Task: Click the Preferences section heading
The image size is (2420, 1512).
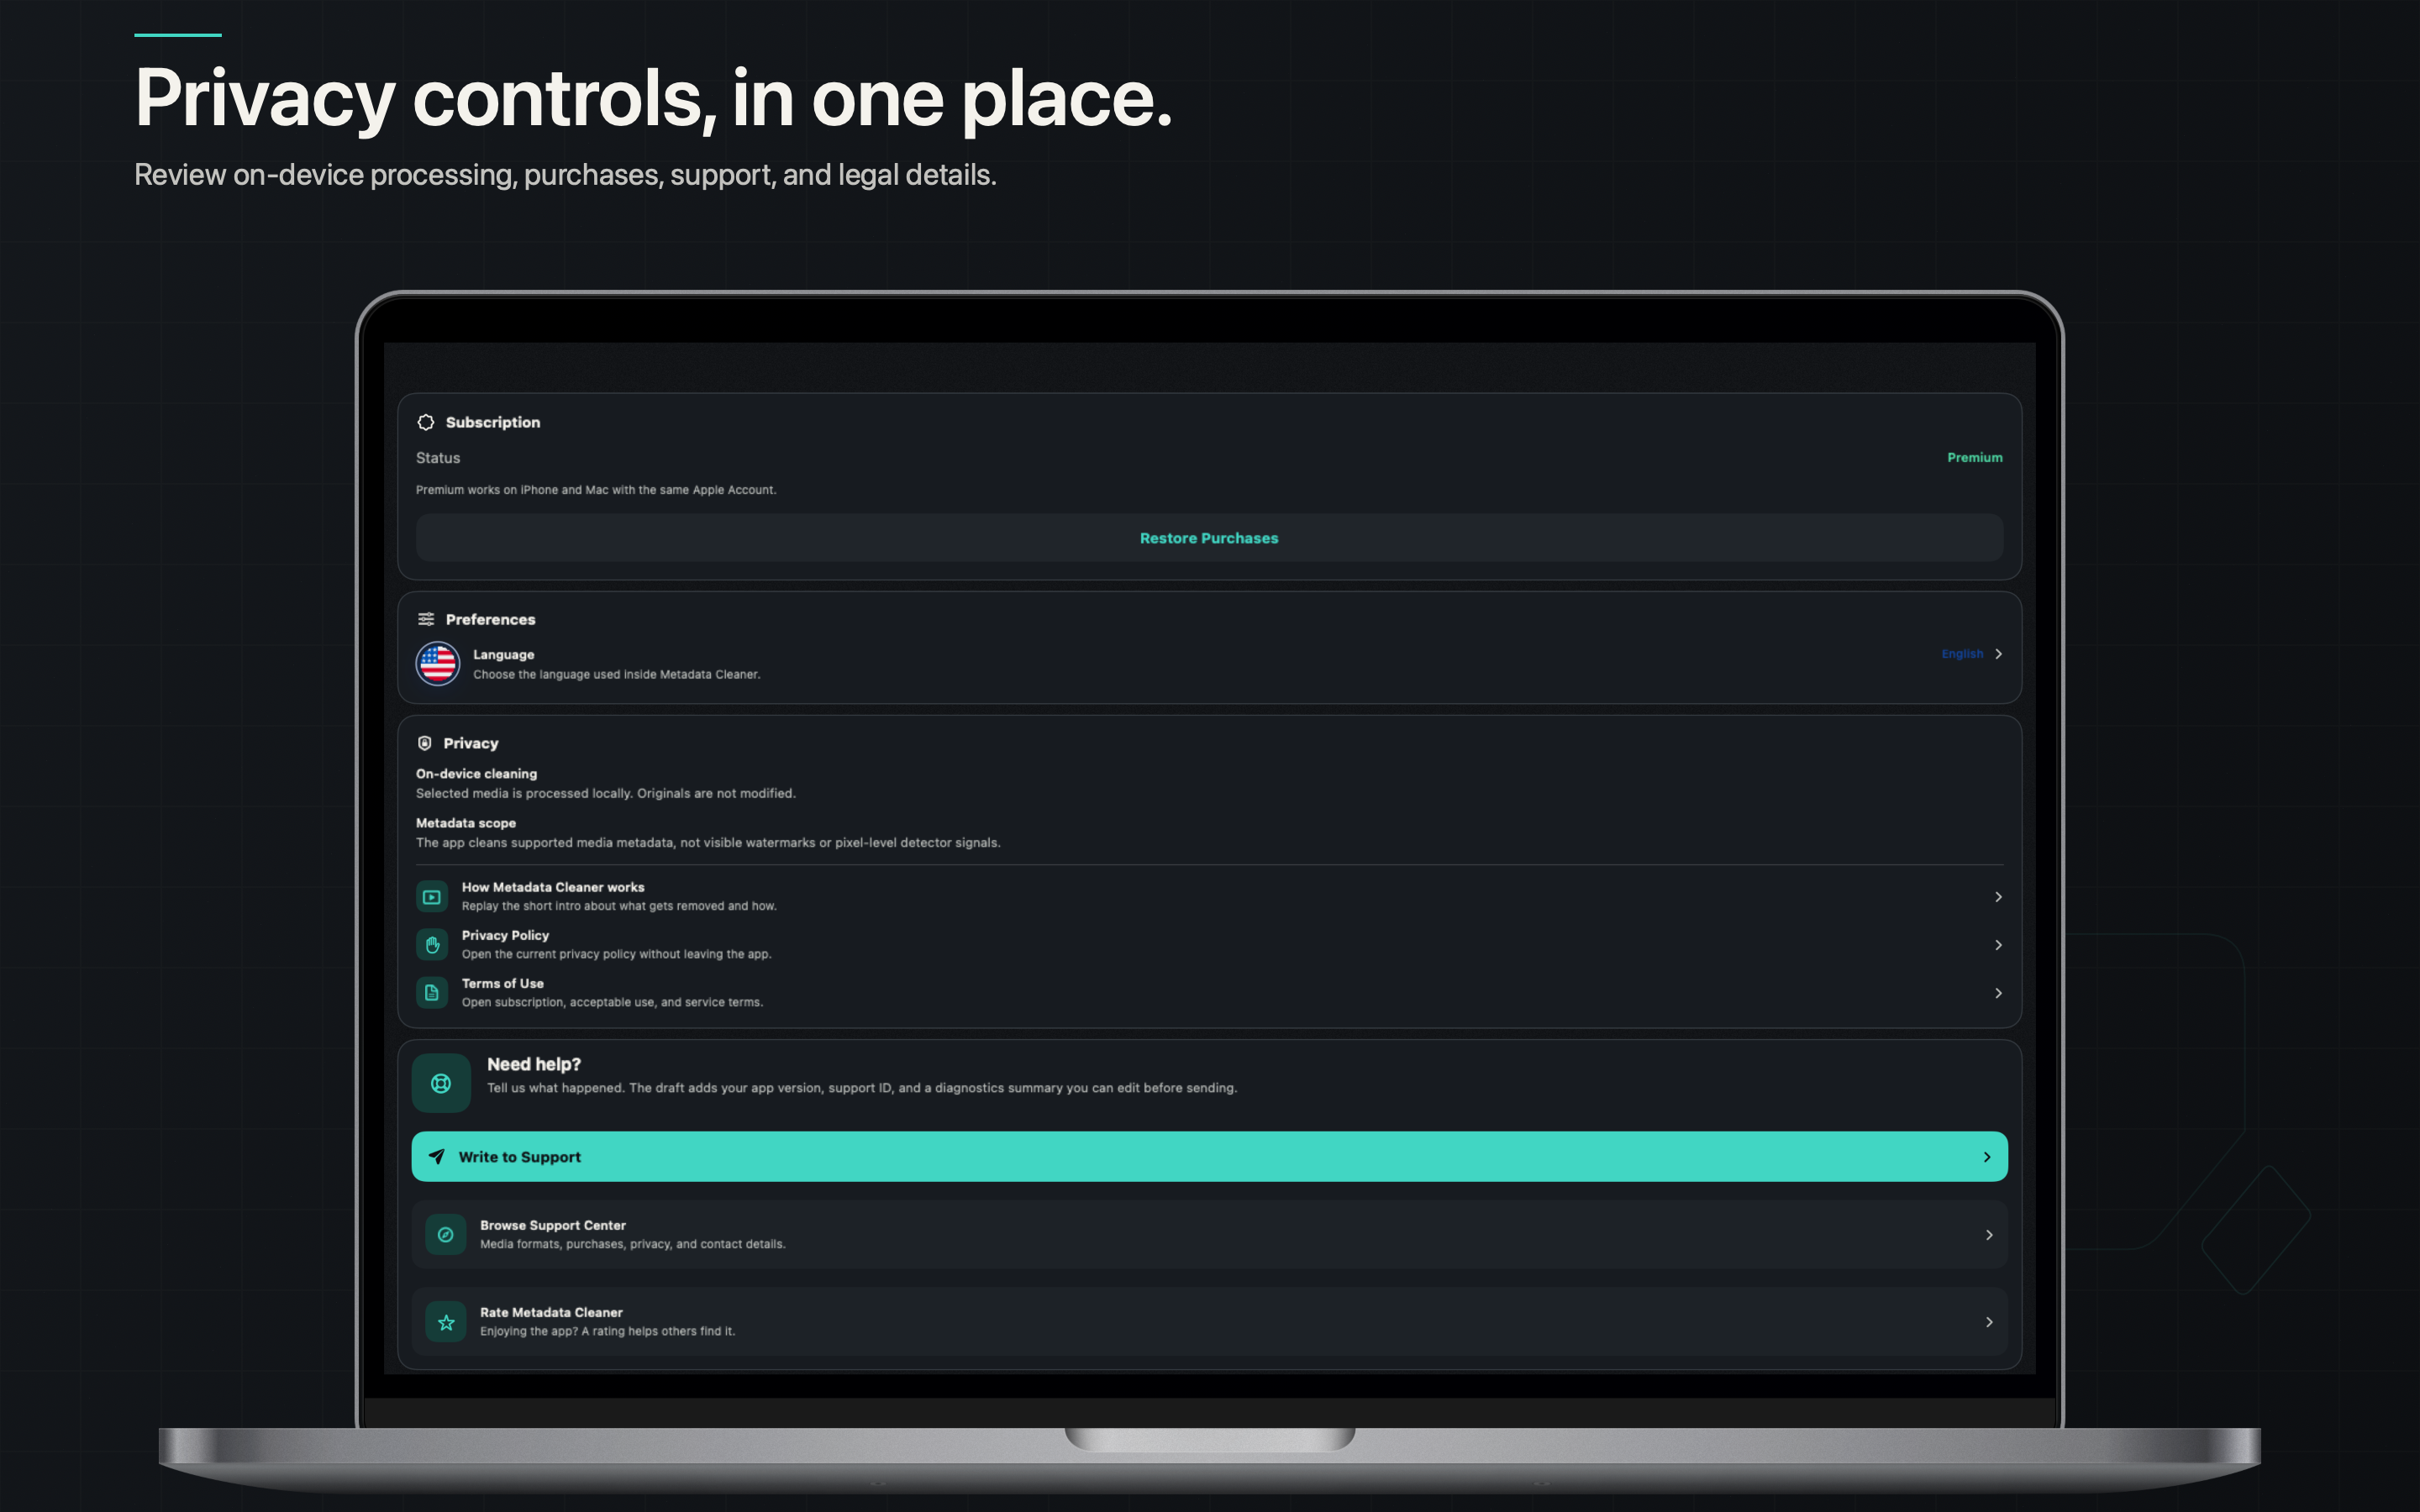Action: (490, 620)
